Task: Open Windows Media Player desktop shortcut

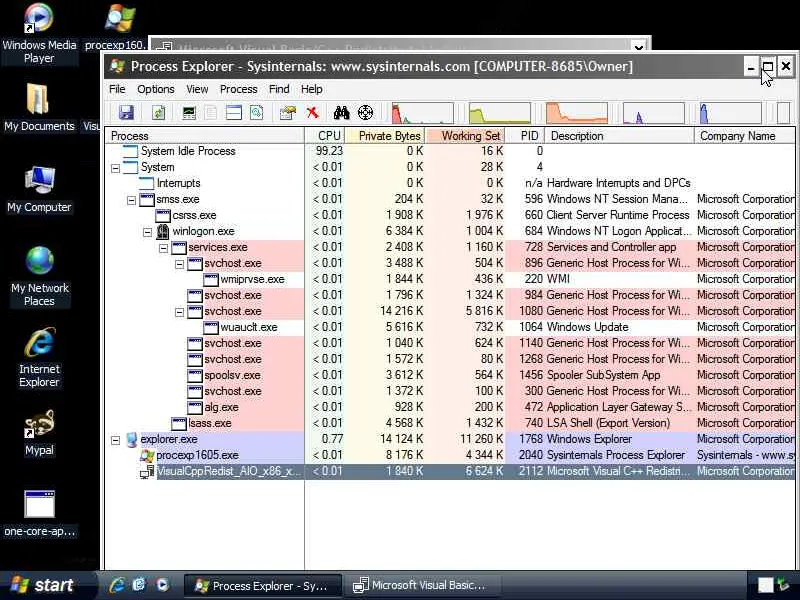Action: [39, 33]
